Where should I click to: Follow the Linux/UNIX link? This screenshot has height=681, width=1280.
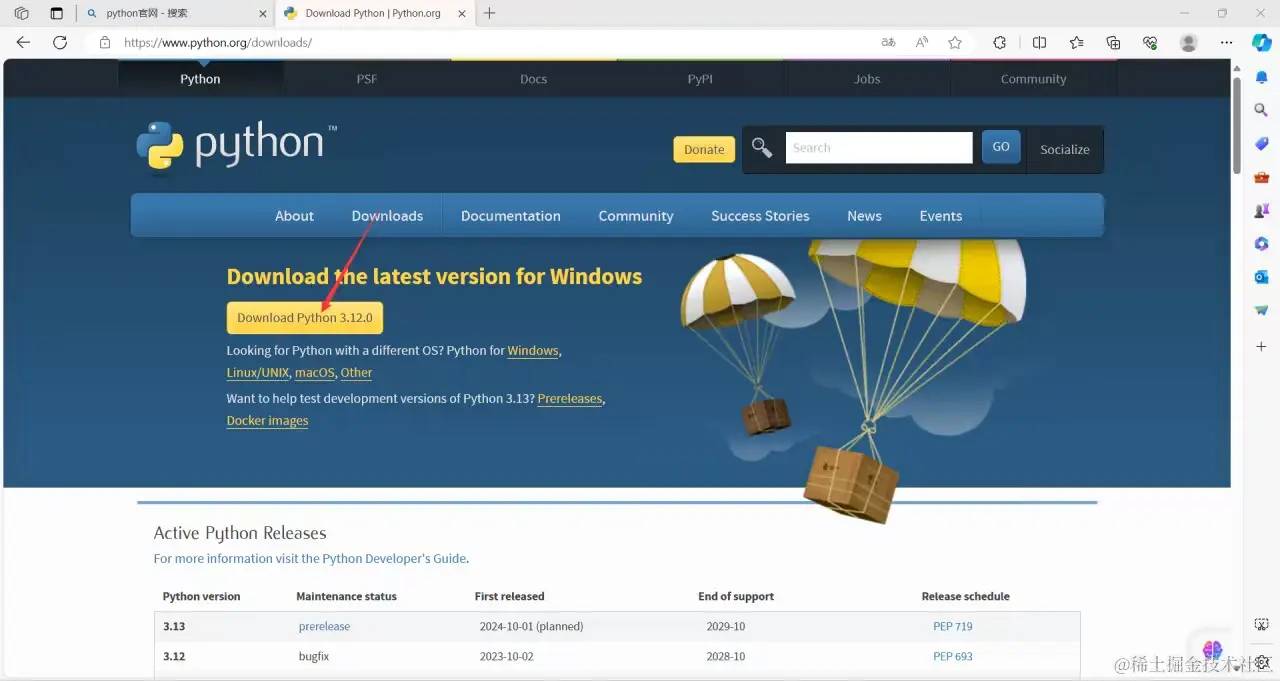pos(258,373)
